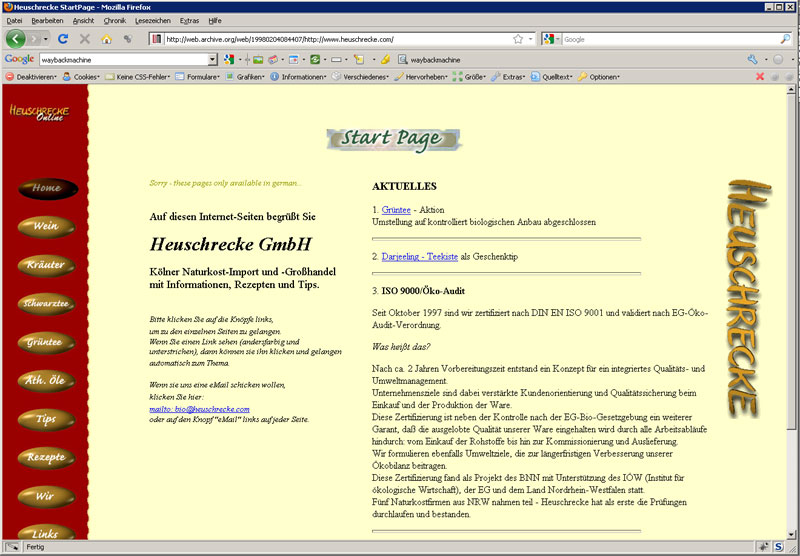Open the Keine CSS-Fehler menu

click(x=138, y=77)
